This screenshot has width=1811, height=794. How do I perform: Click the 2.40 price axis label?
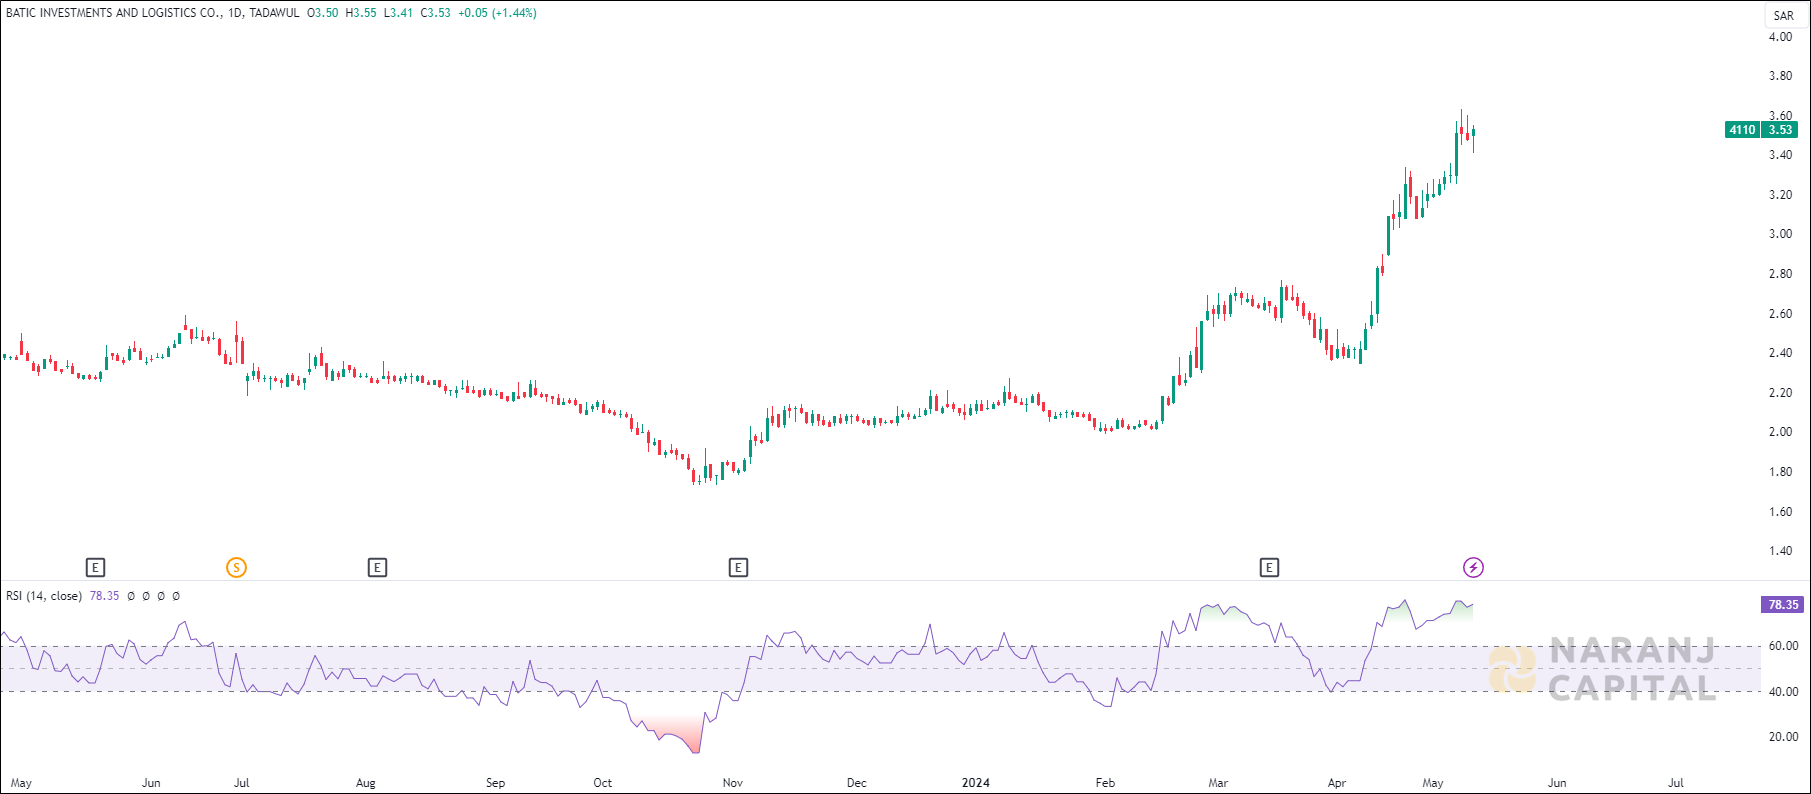tap(1780, 353)
